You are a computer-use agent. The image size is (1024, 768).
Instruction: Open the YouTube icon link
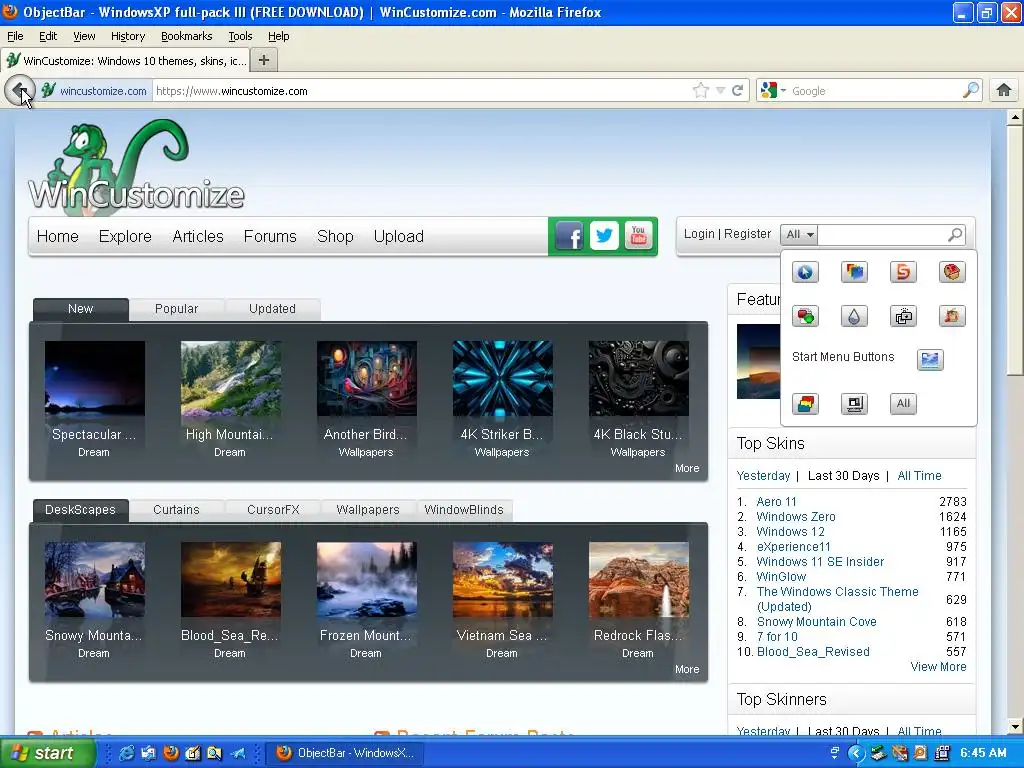click(x=639, y=236)
